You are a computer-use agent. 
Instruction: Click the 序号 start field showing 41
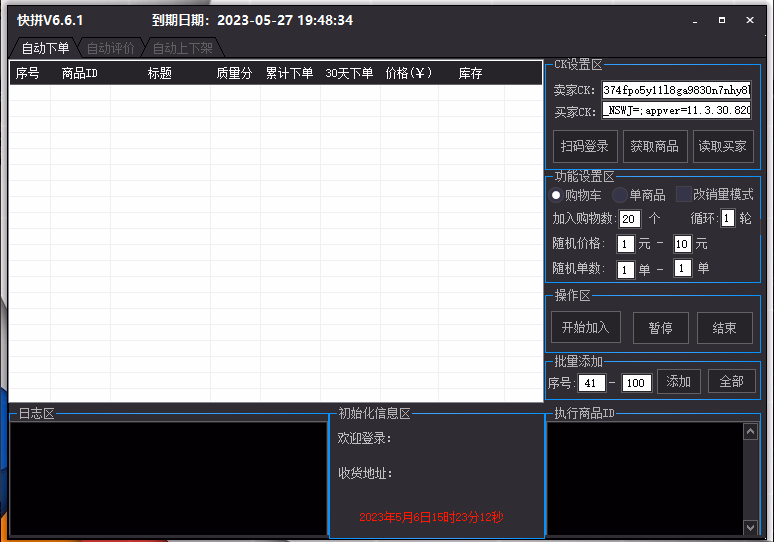tap(591, 383)
